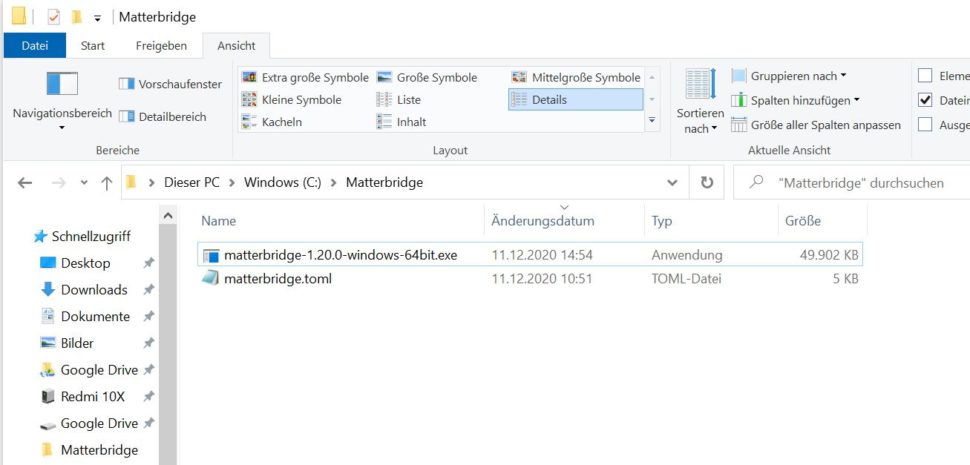The image size is (970, 465).
Task: Select the Details layout option
Action: [575, 100]
